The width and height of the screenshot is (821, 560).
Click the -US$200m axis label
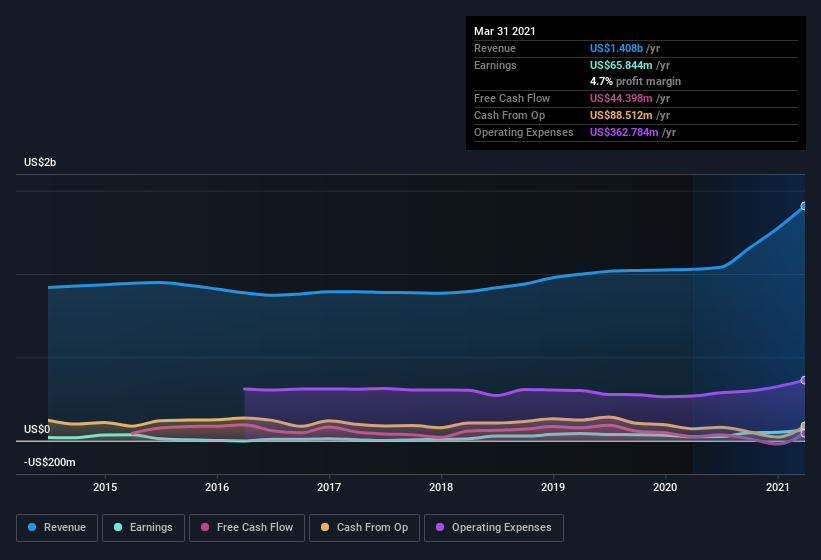pos(50,462)
